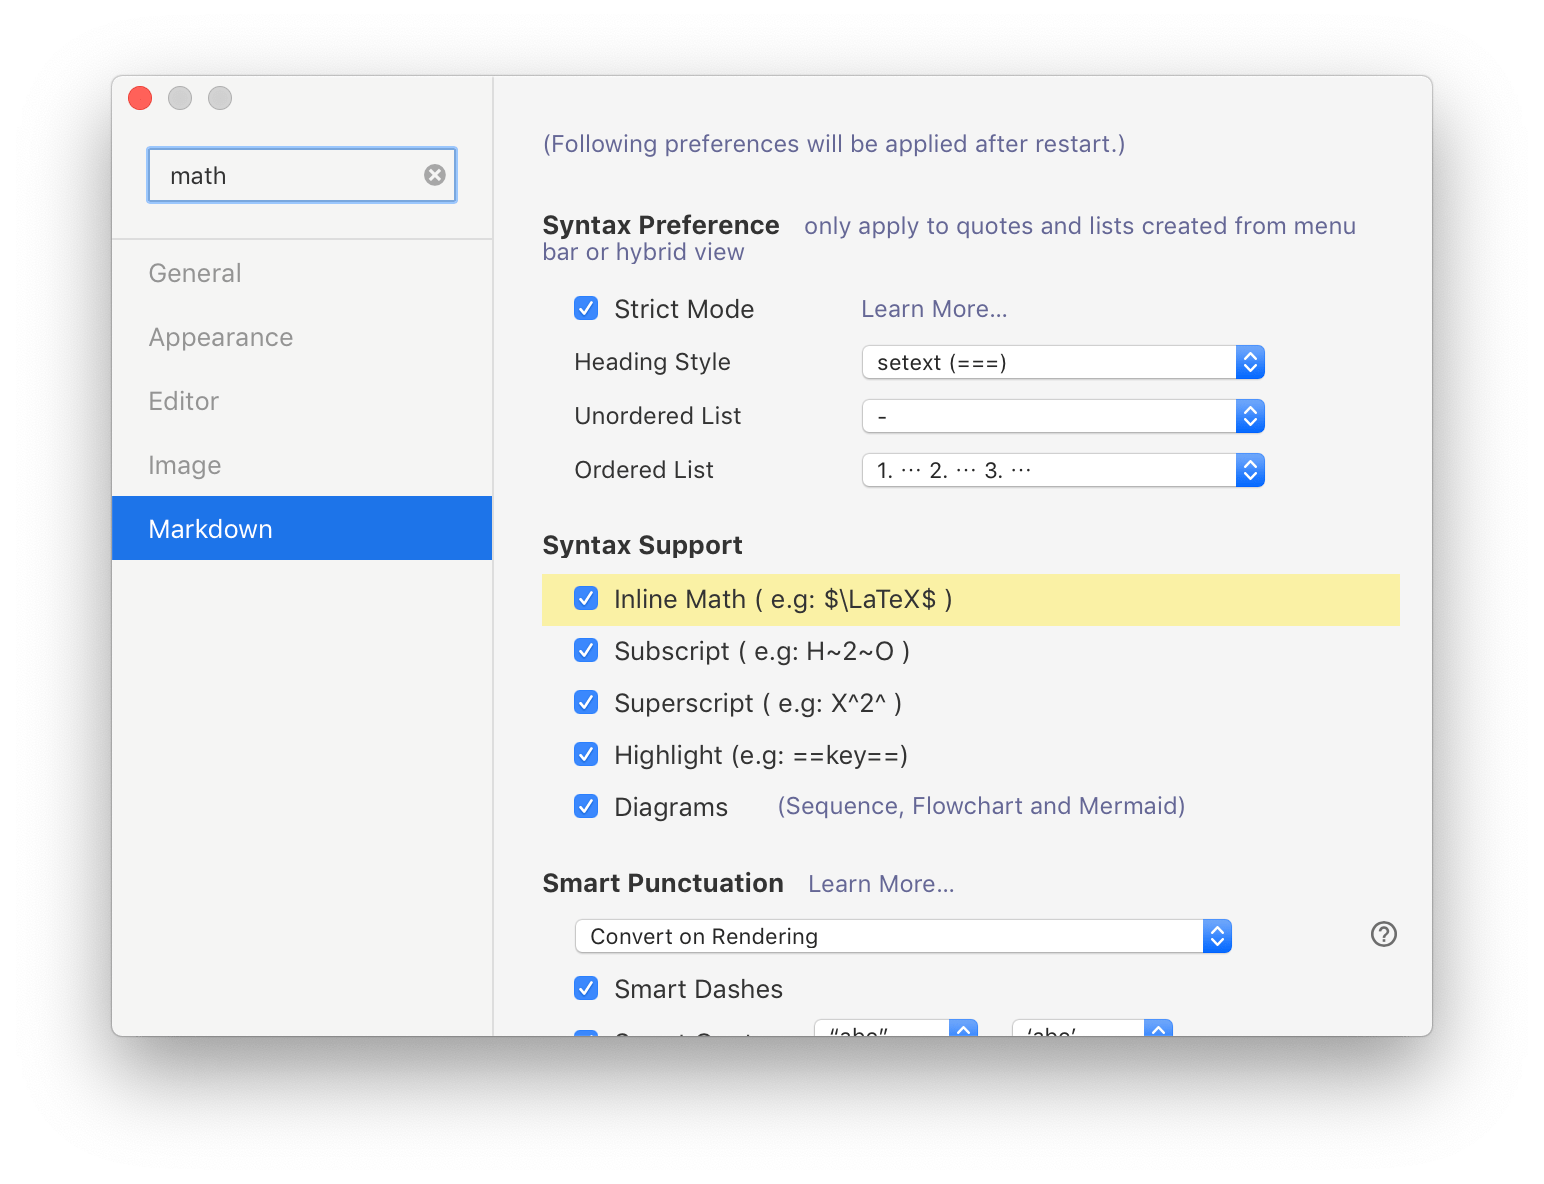
Task: Expand the Ordered List format dropdown
Action: [x=1063, y=470]
